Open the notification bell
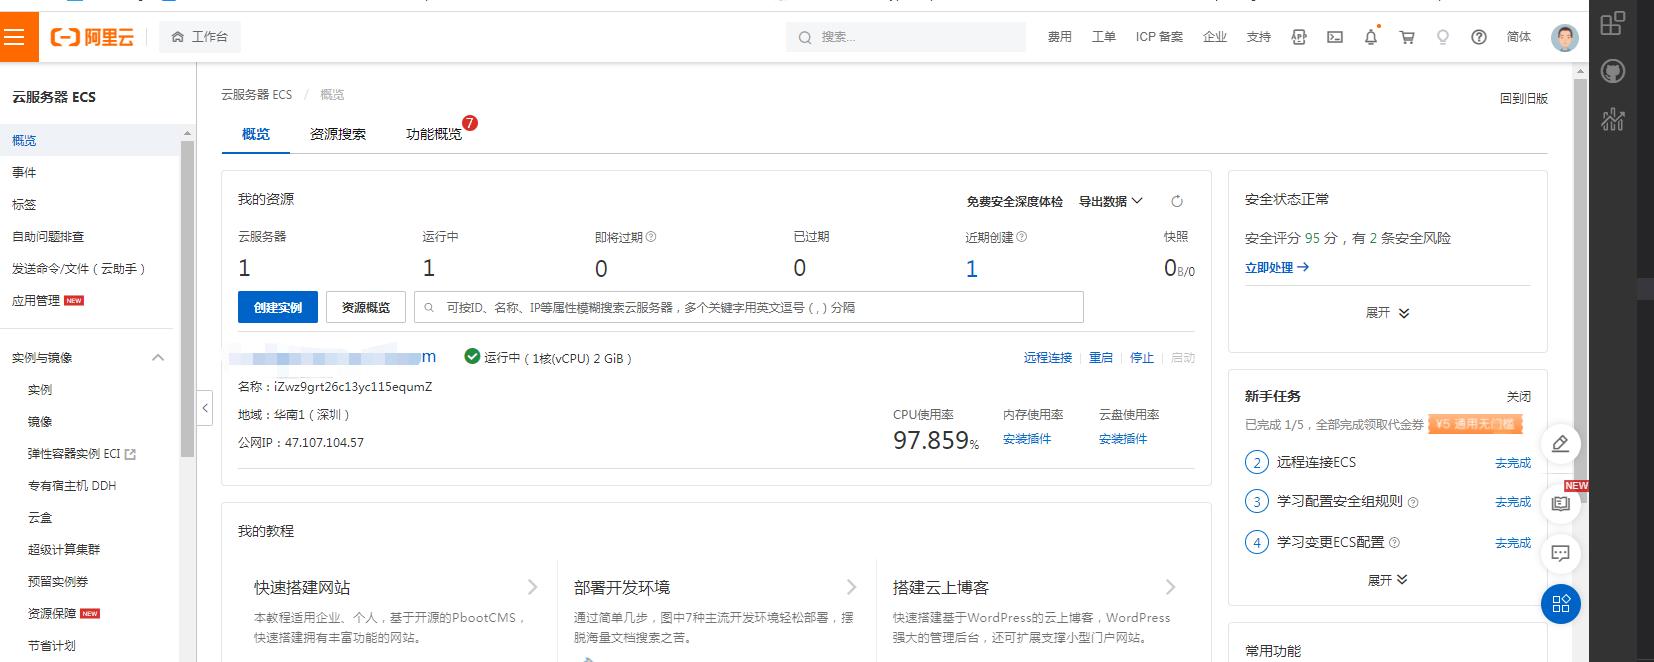 tap(1371, 37)
